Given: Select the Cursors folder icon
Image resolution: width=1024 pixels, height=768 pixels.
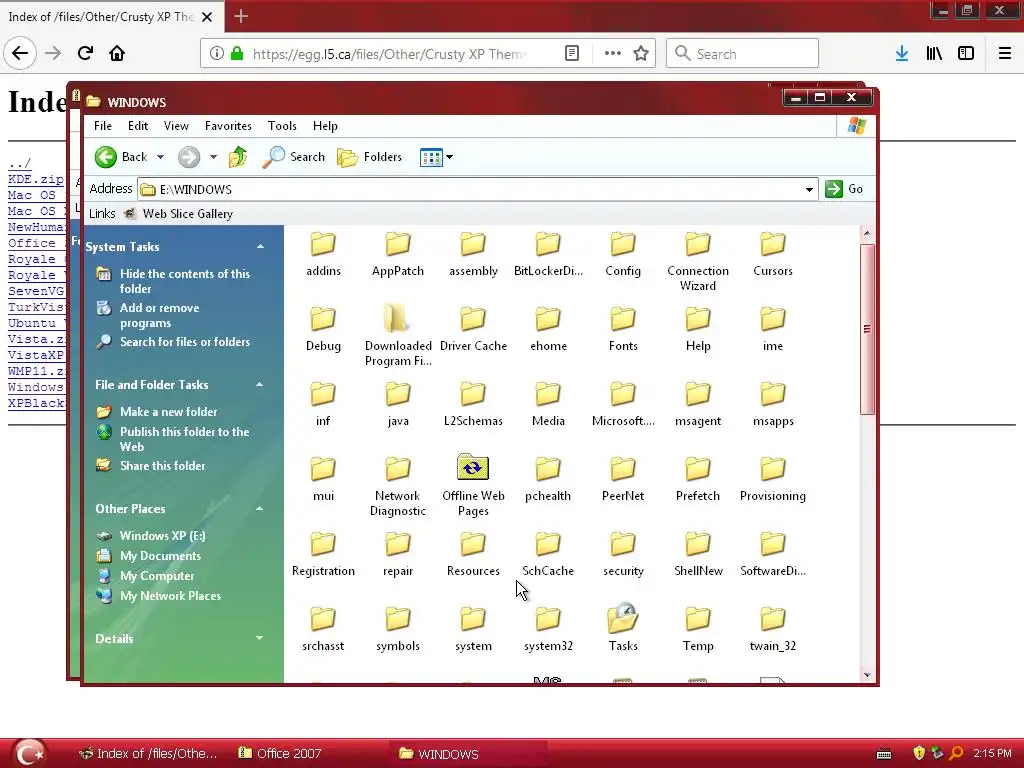Looking at the screenshot, I should 773,244.
